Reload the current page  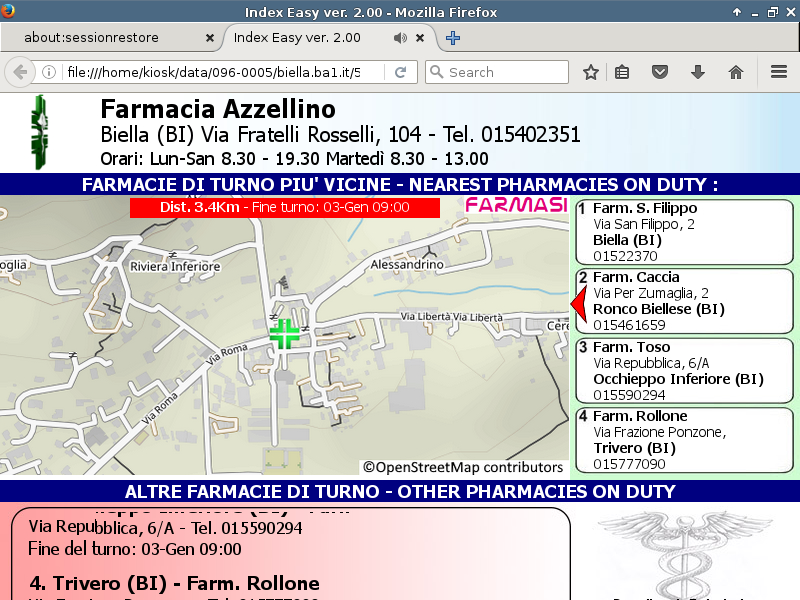point(400,72)
